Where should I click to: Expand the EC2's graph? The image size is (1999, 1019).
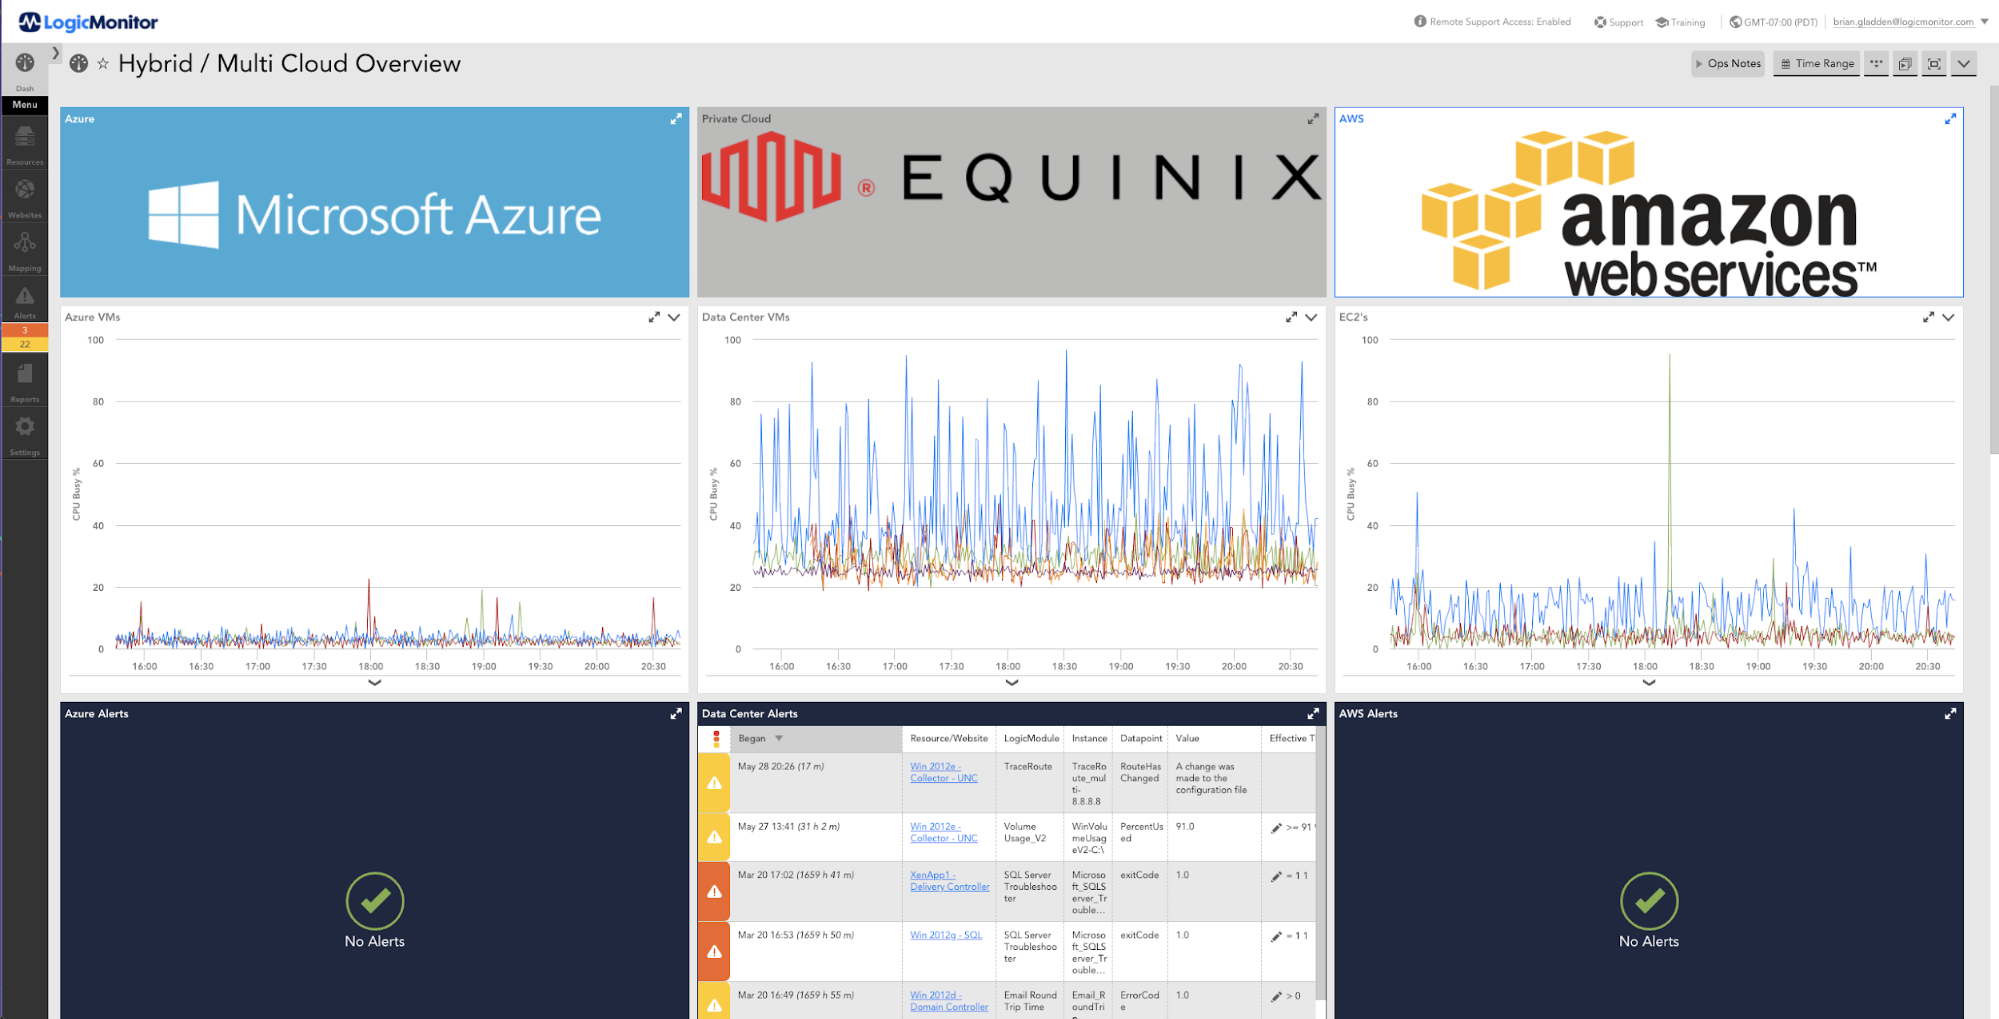coord(1928,317)
